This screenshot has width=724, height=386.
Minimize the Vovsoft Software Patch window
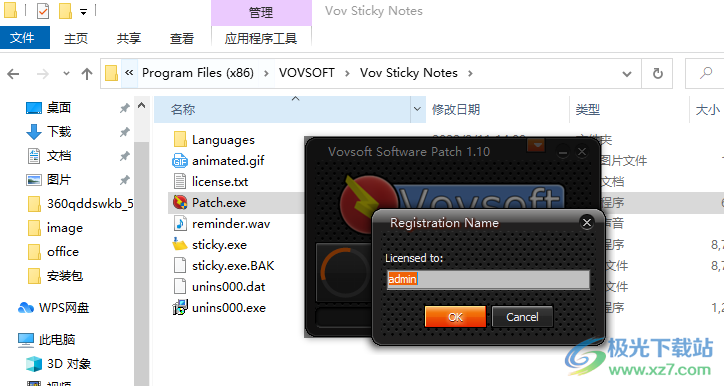[563, 152]
